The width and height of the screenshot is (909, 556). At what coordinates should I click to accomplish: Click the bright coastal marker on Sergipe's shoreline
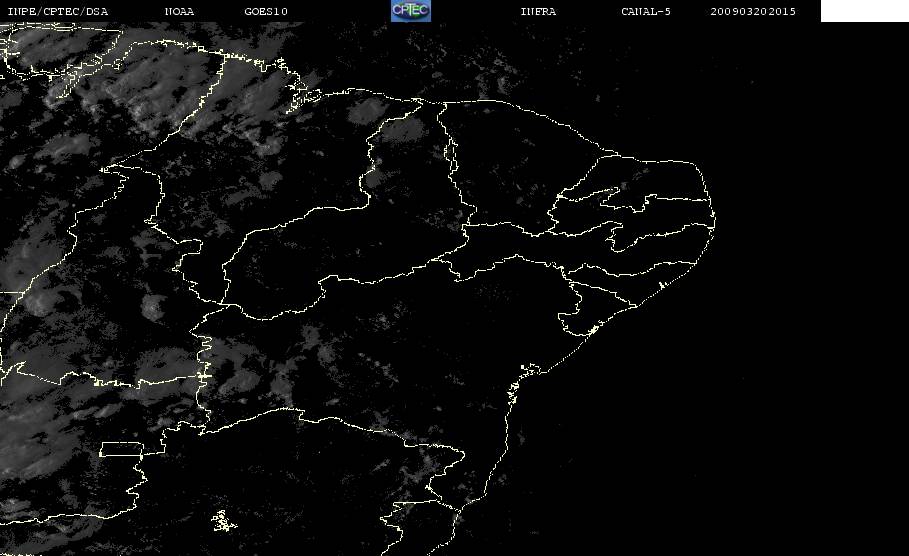click(593, 330)
